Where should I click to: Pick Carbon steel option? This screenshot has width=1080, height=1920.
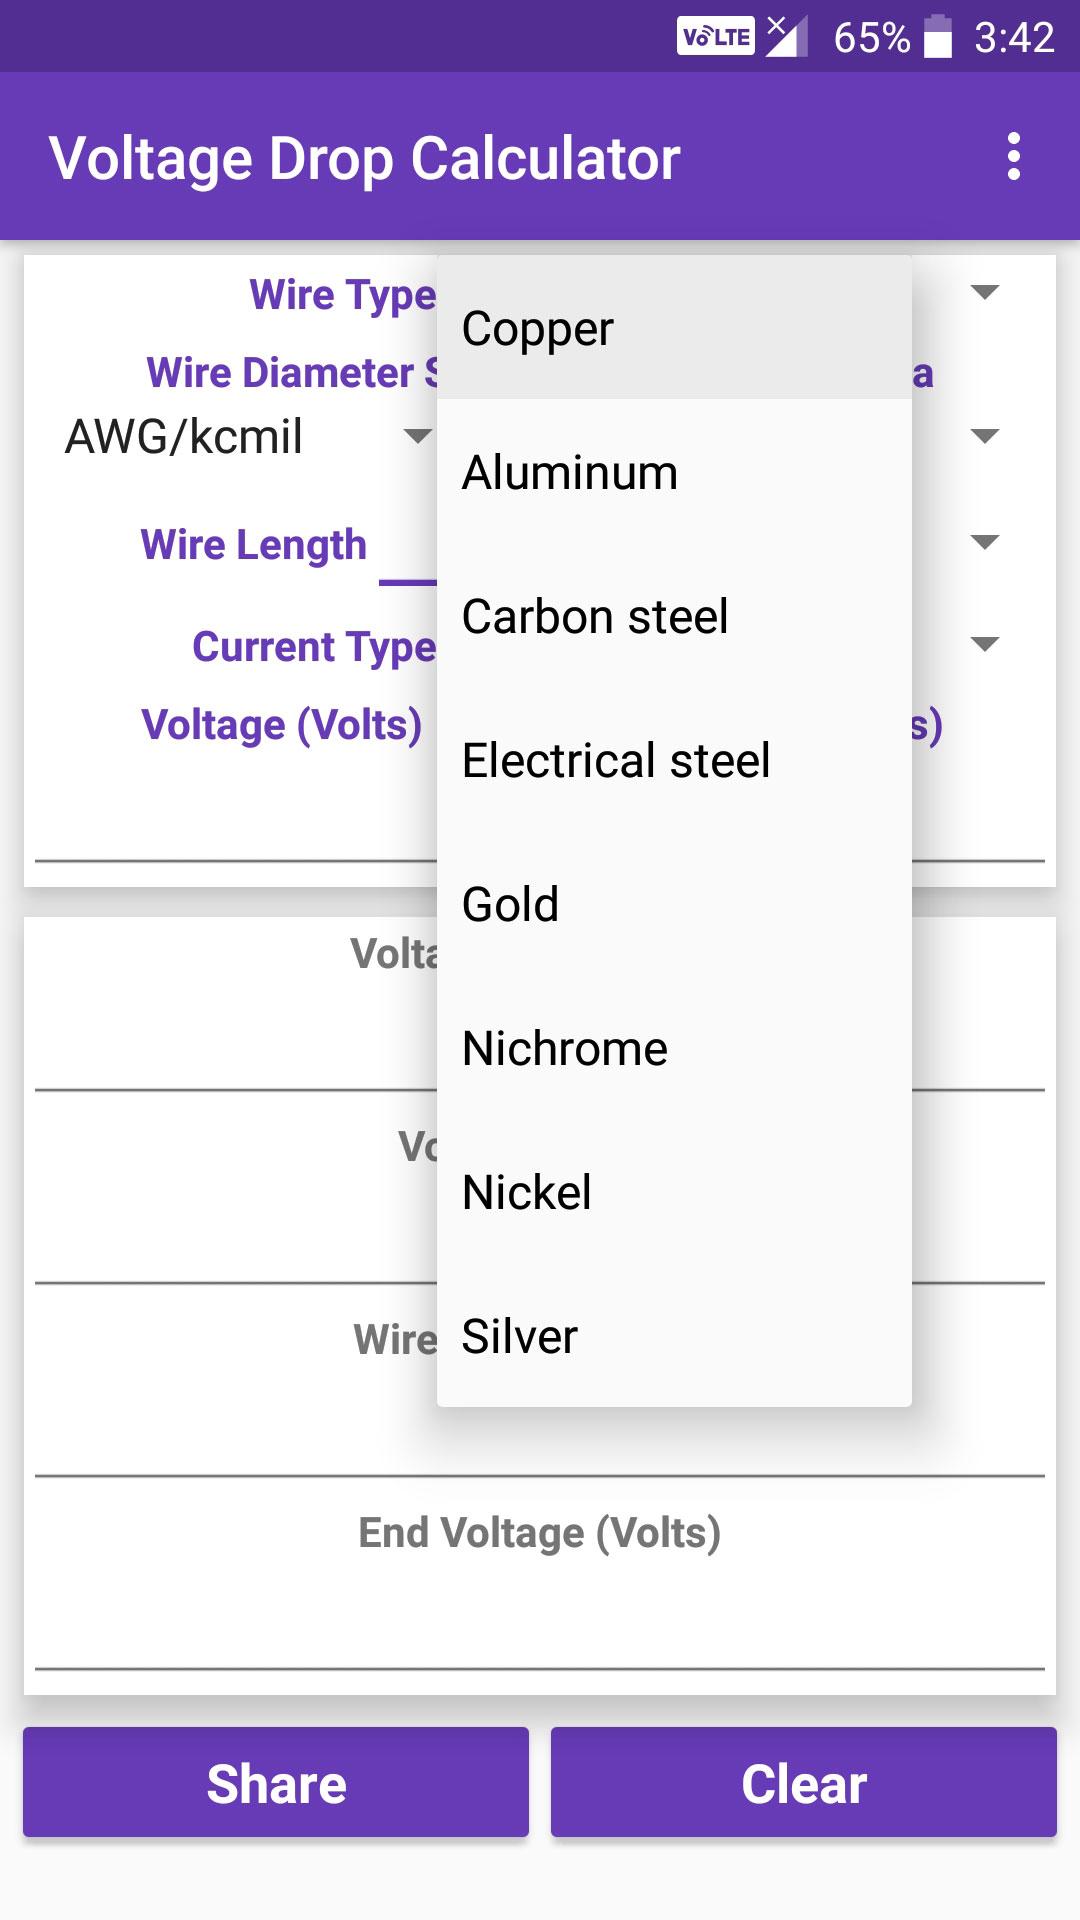pos(674,616)
